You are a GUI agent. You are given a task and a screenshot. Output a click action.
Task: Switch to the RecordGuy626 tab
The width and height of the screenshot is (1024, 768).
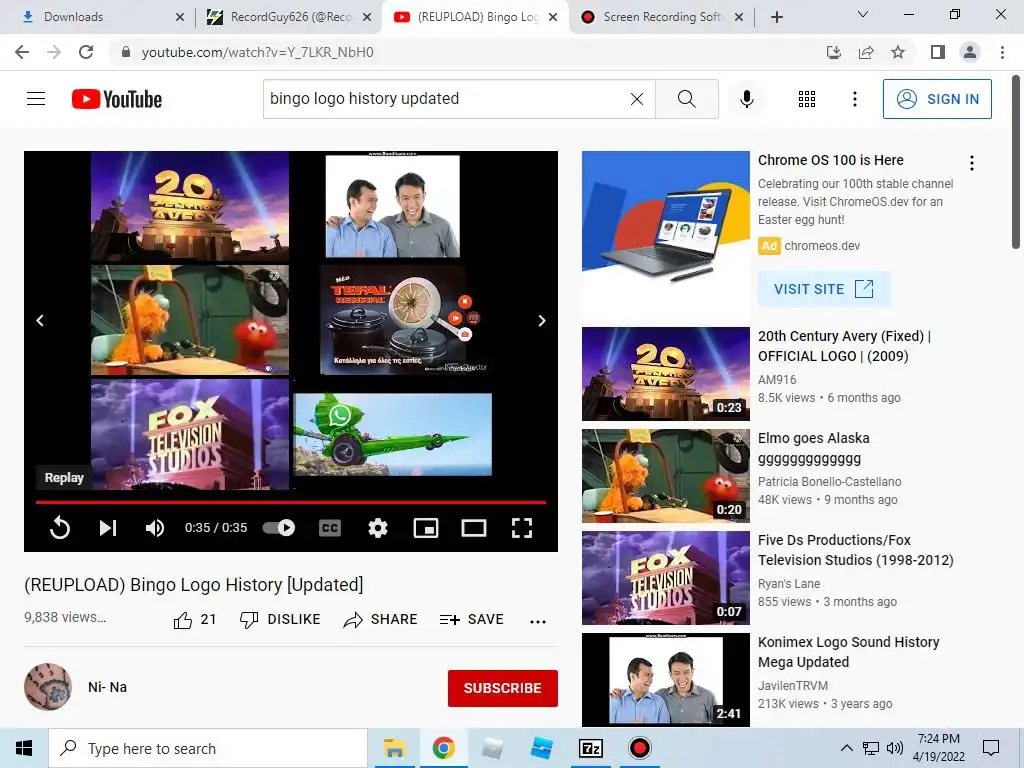[289, 17]
